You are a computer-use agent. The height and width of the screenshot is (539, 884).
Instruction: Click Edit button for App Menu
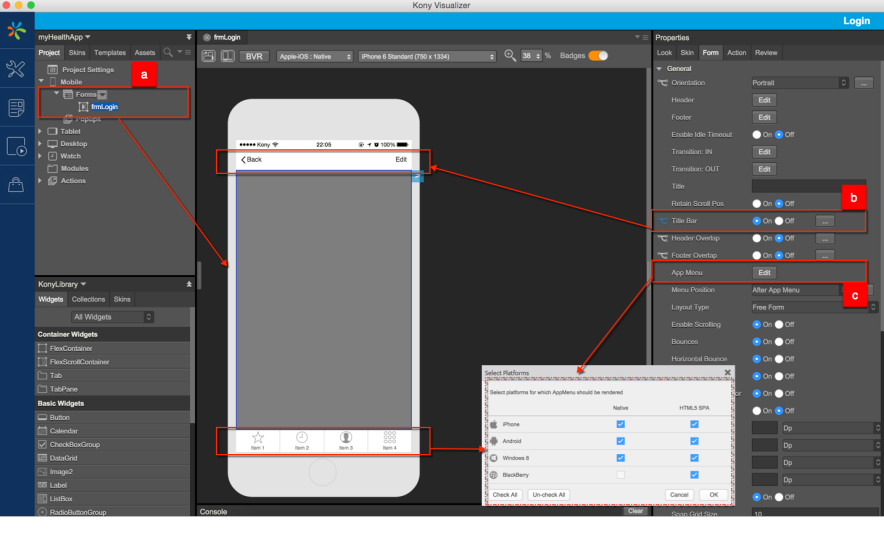click(x=764, y=273)
